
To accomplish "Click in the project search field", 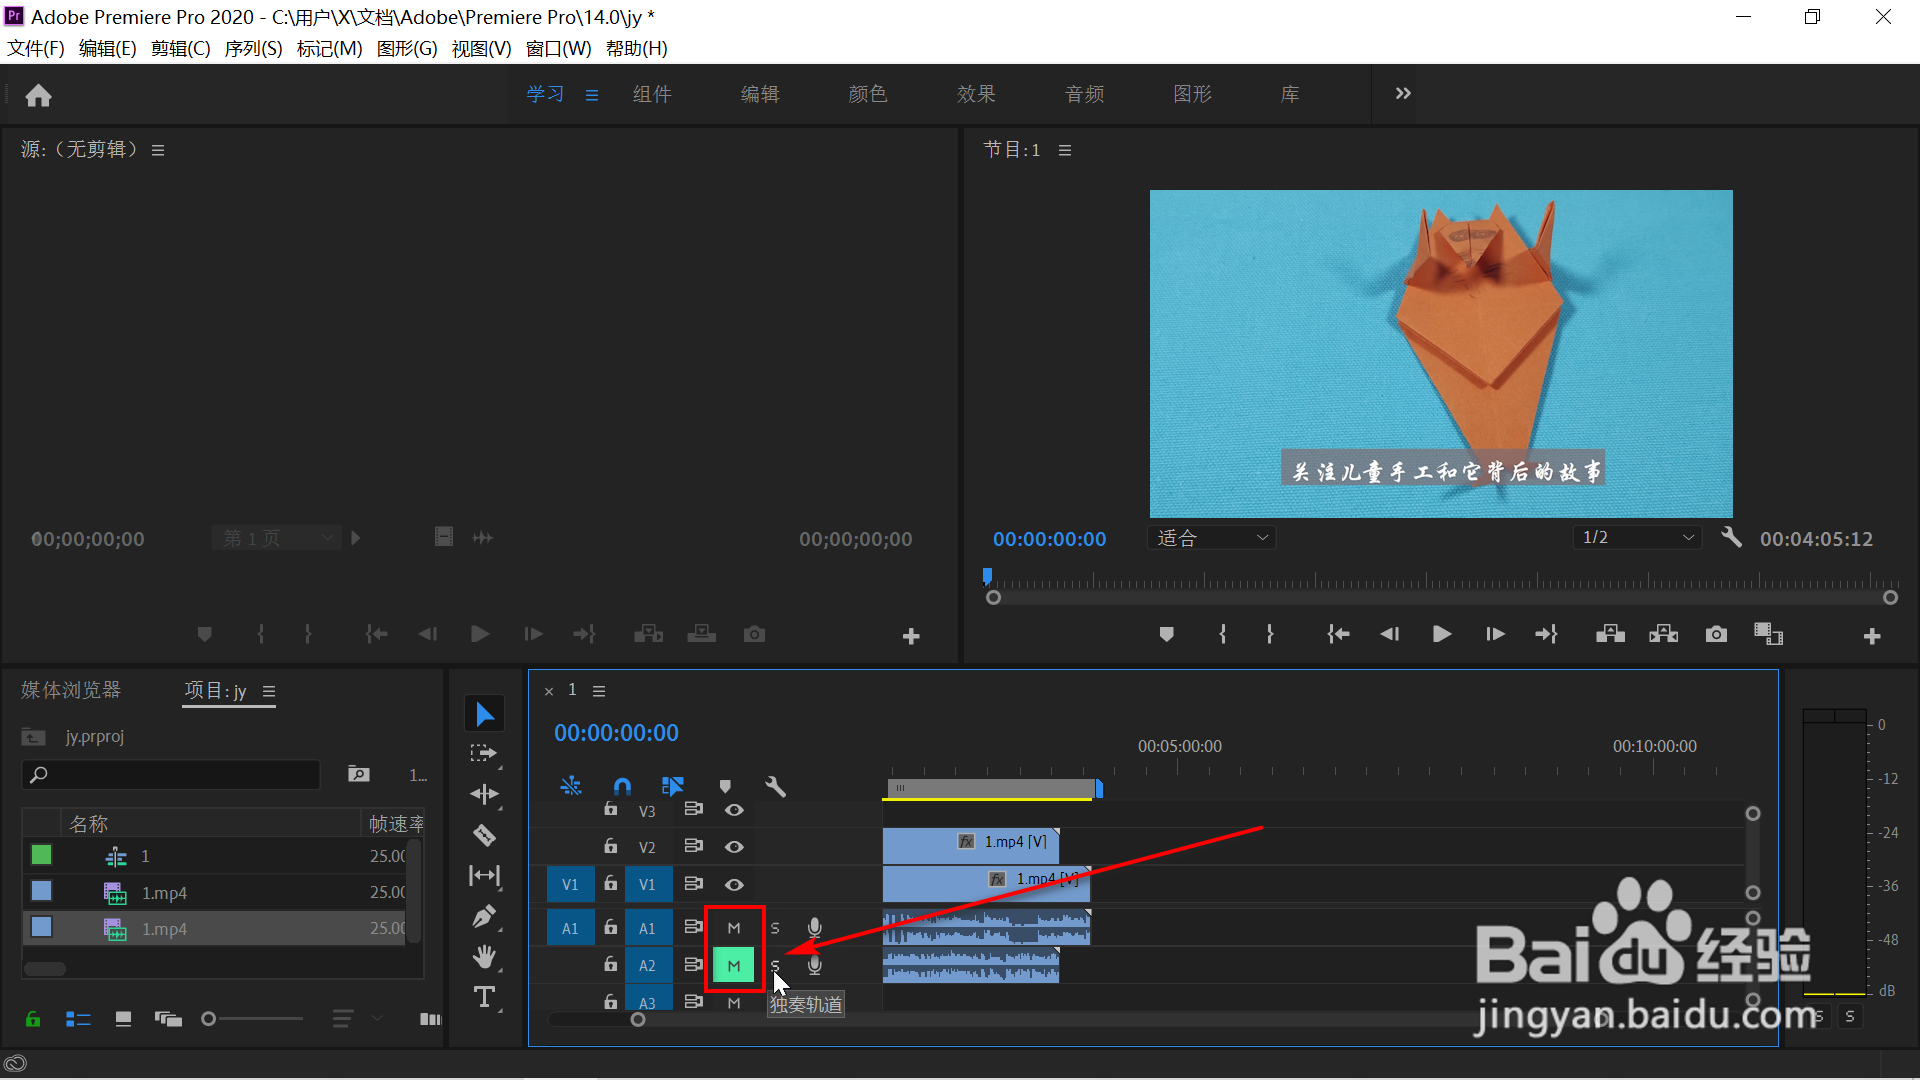I will coord(171,774).
